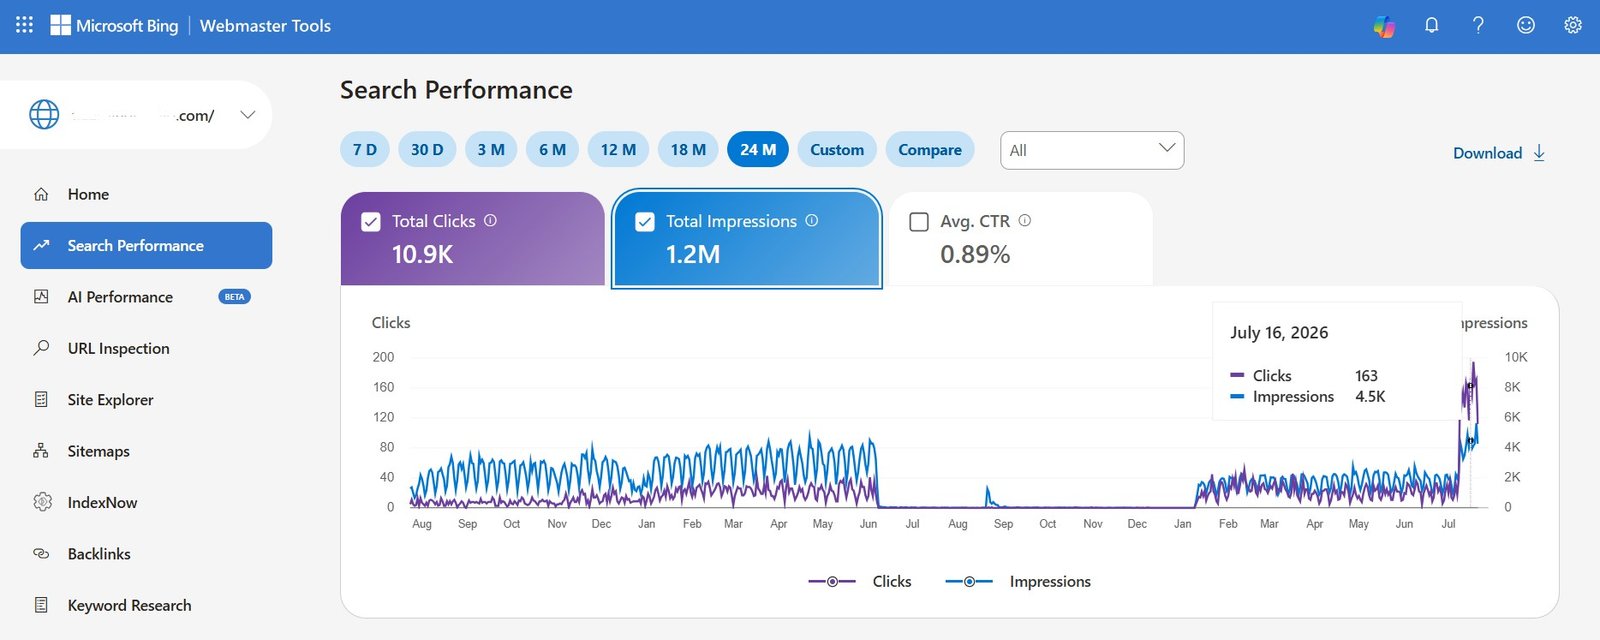
Task: Select the 12 M time range
Action: (x=618, y=149)
